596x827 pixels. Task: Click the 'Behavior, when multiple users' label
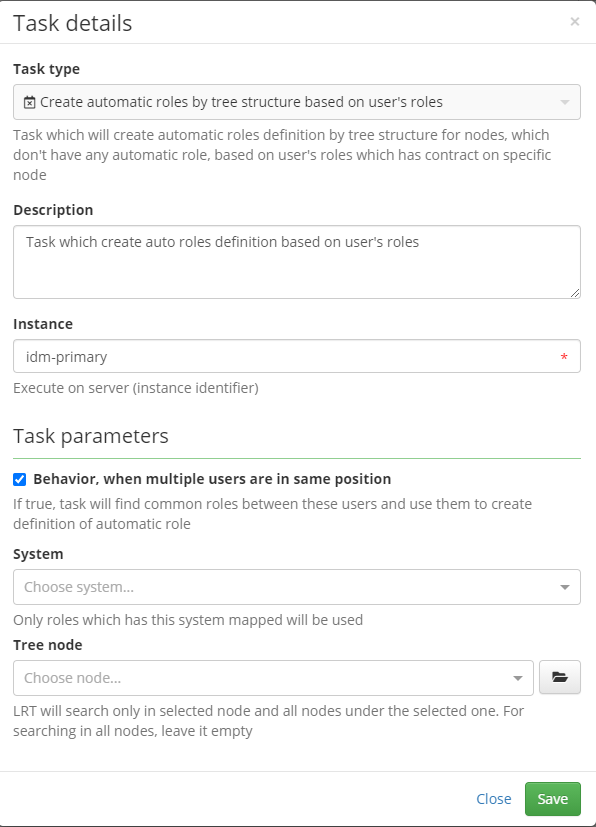coord(212,479)
